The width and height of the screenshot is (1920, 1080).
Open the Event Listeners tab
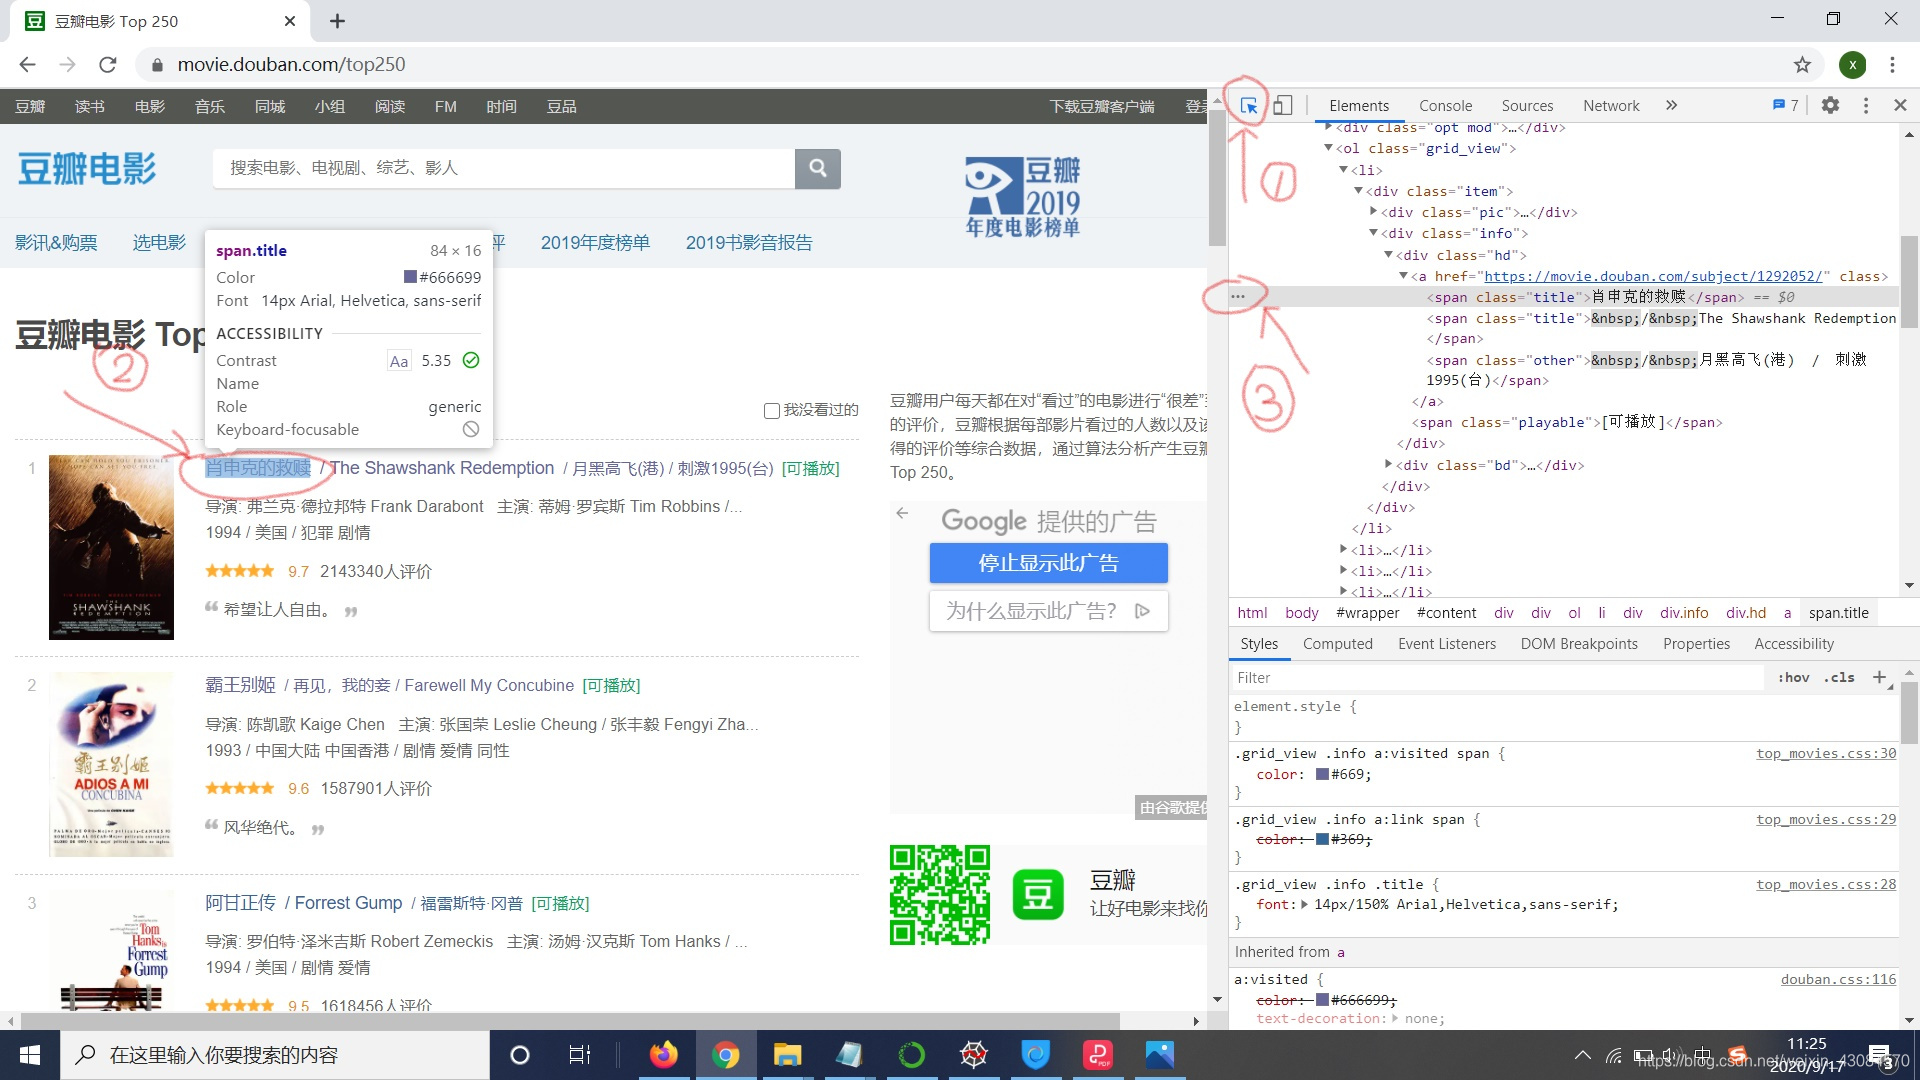pyautogui.click(x=1447, y=644)
